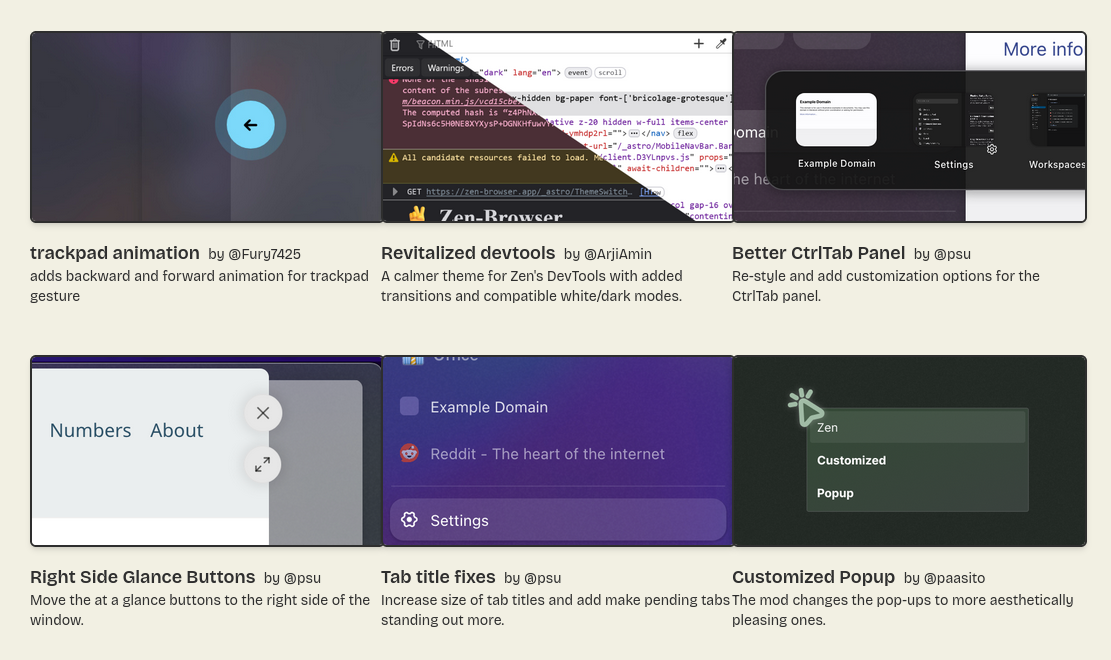Click 'by @psu' next to Right Side Glance Buttons

coord(292,578)
